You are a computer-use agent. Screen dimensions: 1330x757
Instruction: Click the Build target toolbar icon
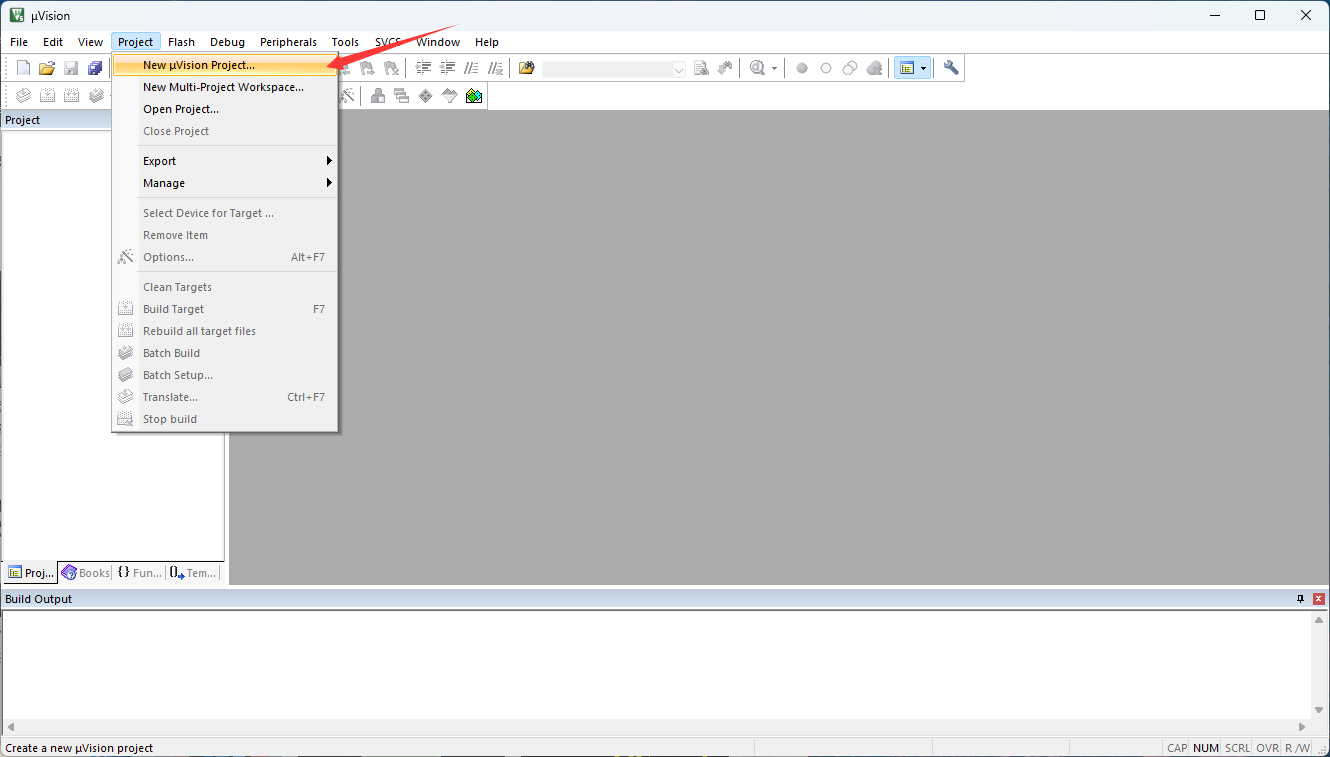pos(47,95)
